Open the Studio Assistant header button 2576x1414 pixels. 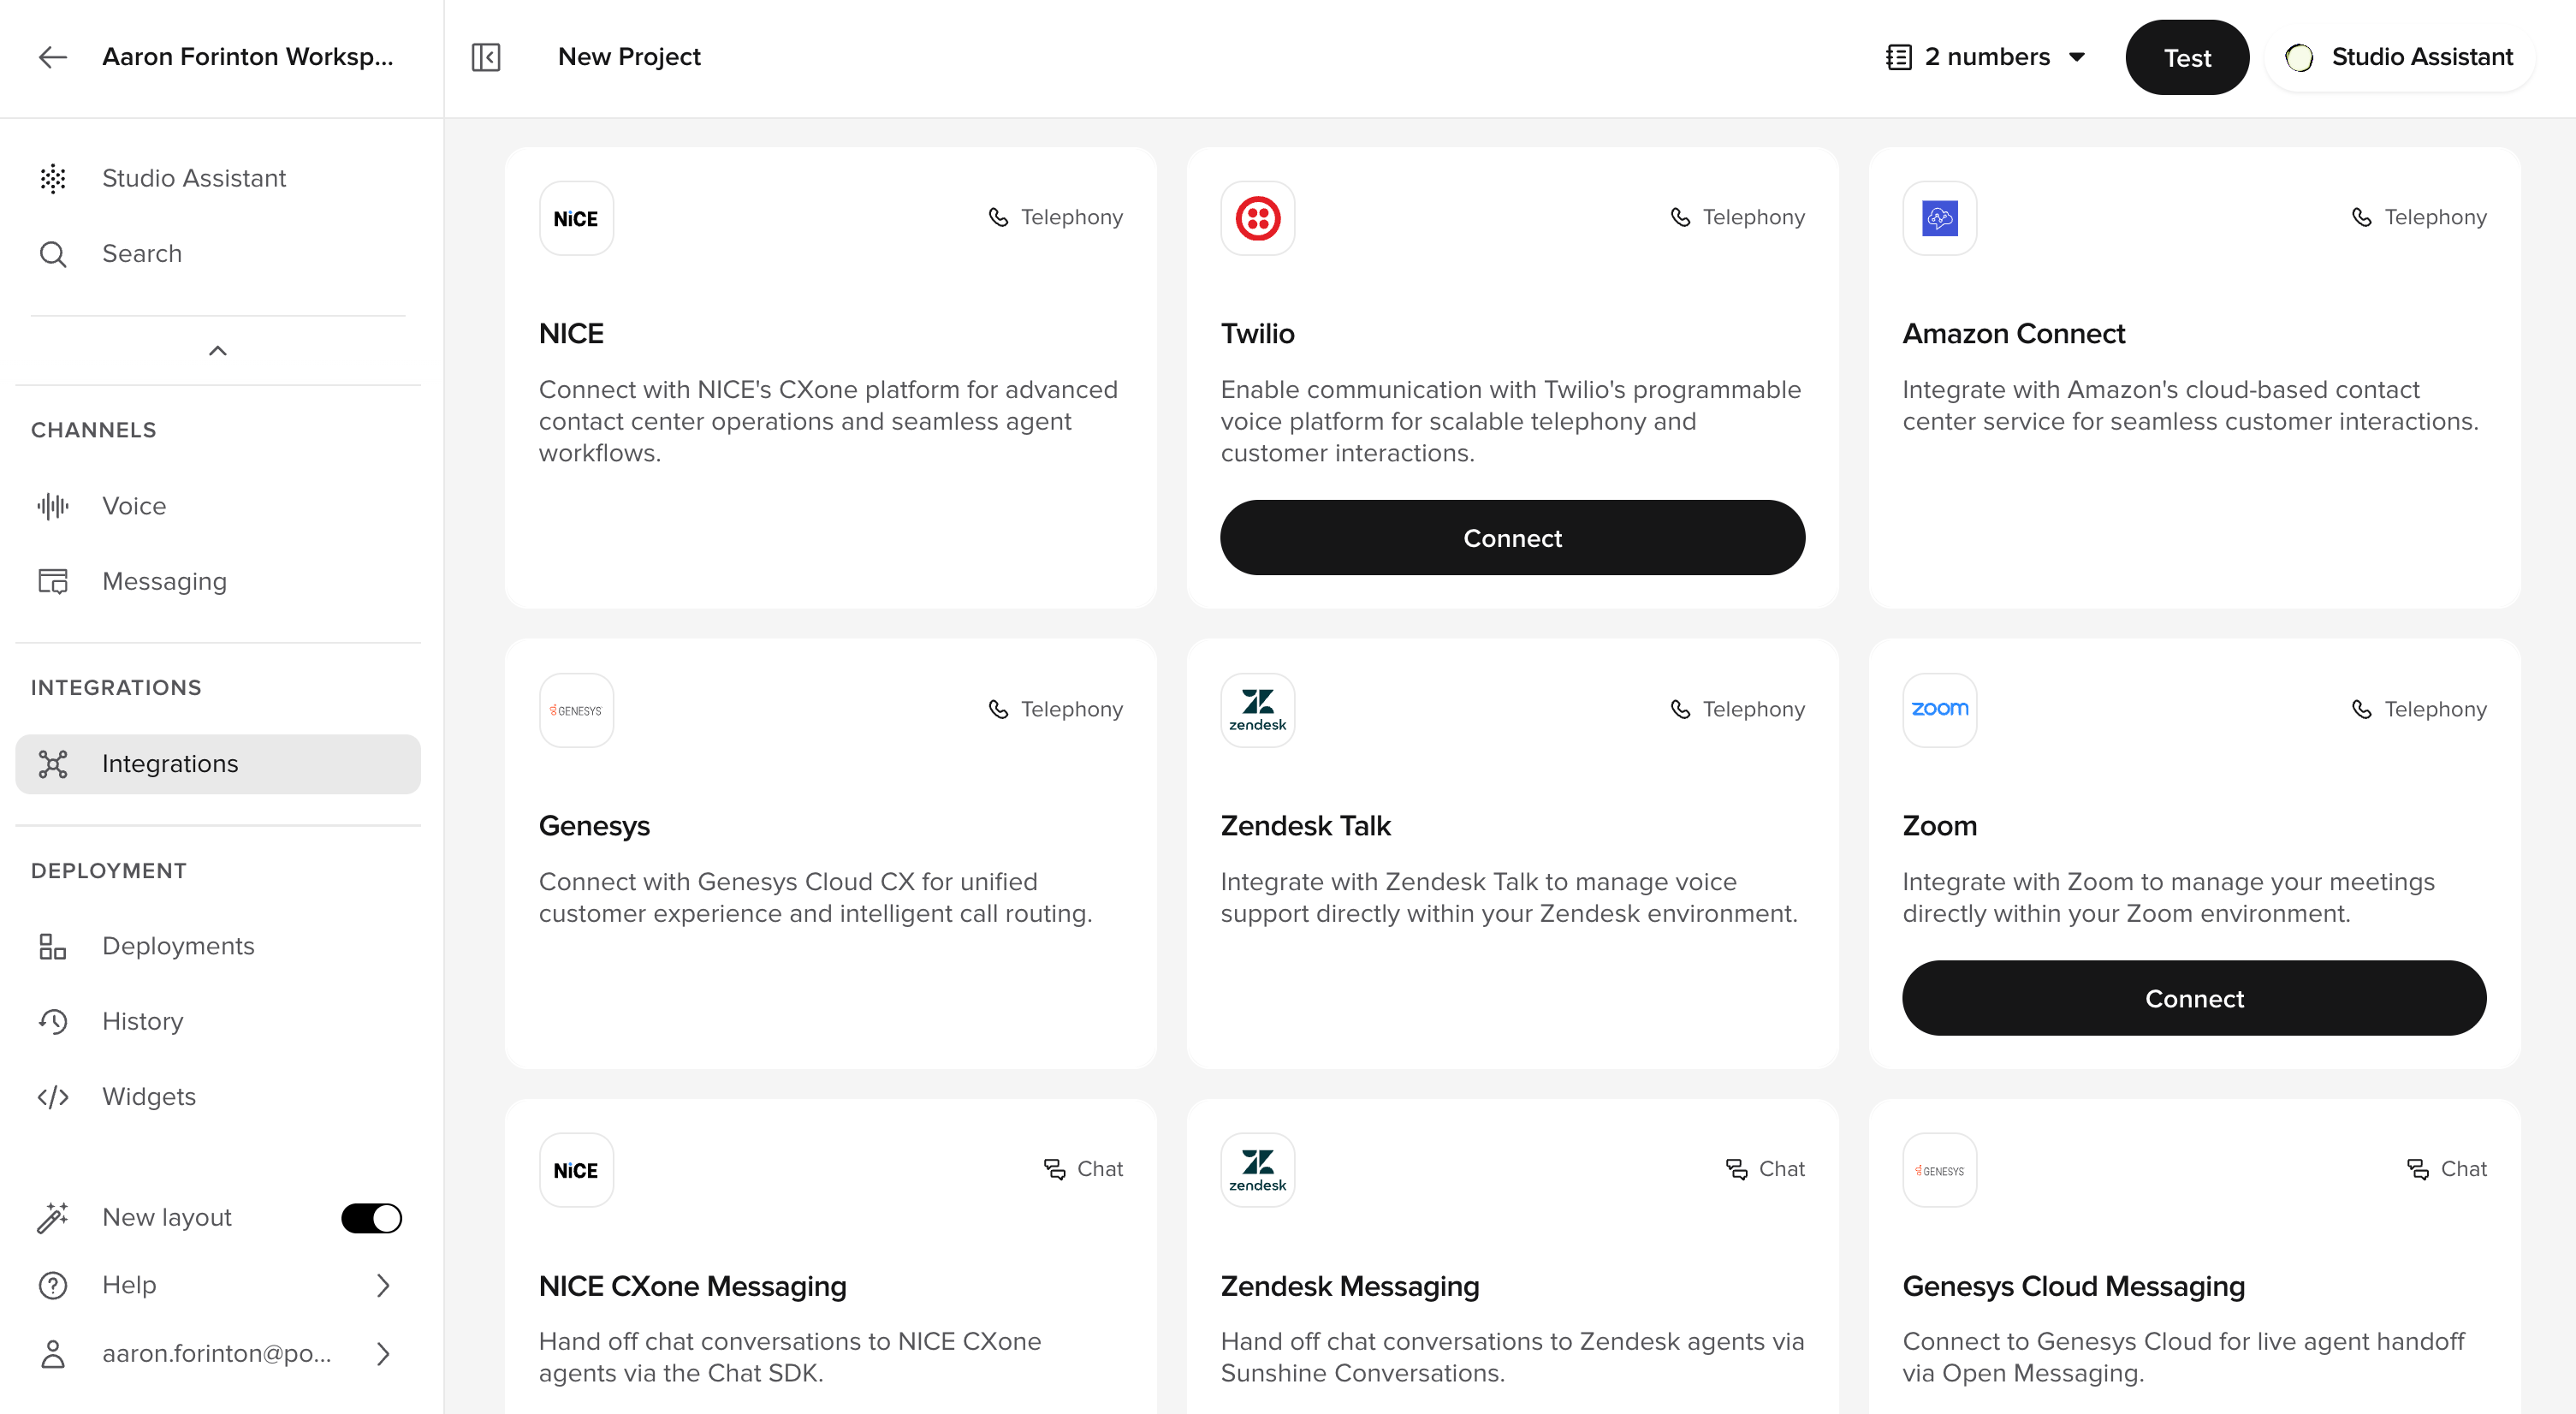pos(2399,57)
